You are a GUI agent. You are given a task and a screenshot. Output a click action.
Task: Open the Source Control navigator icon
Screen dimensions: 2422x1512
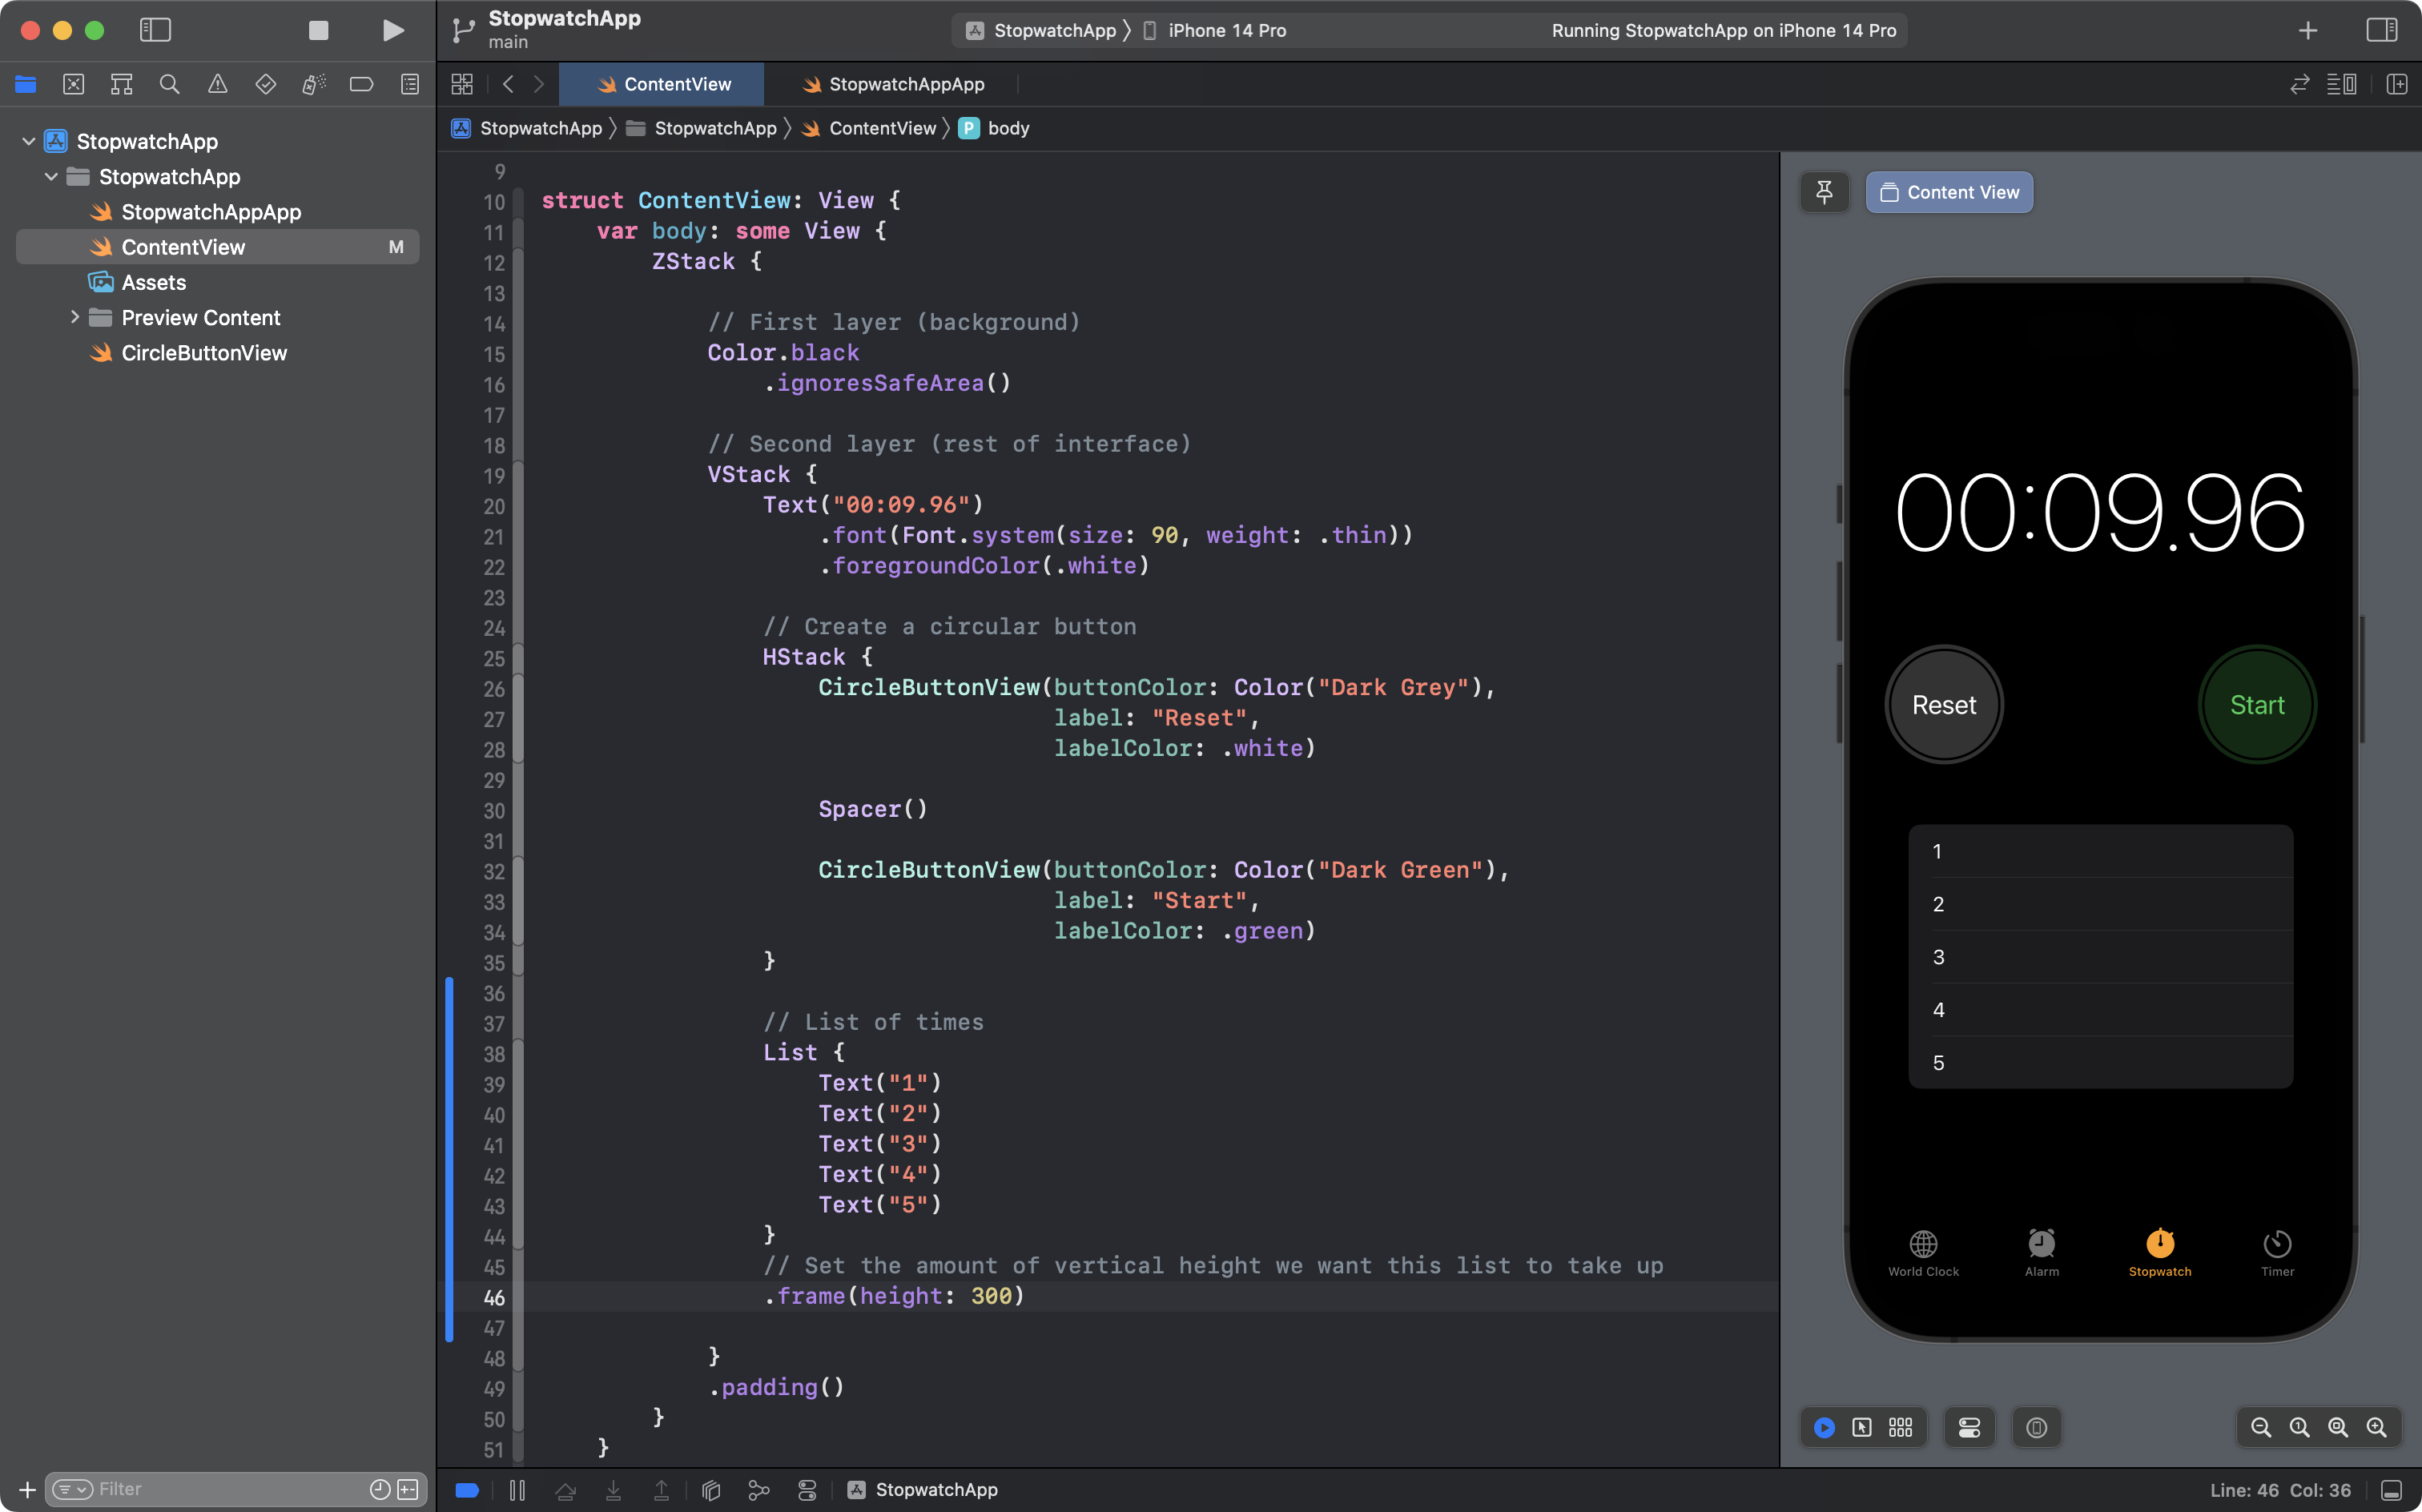coord(73,84)
